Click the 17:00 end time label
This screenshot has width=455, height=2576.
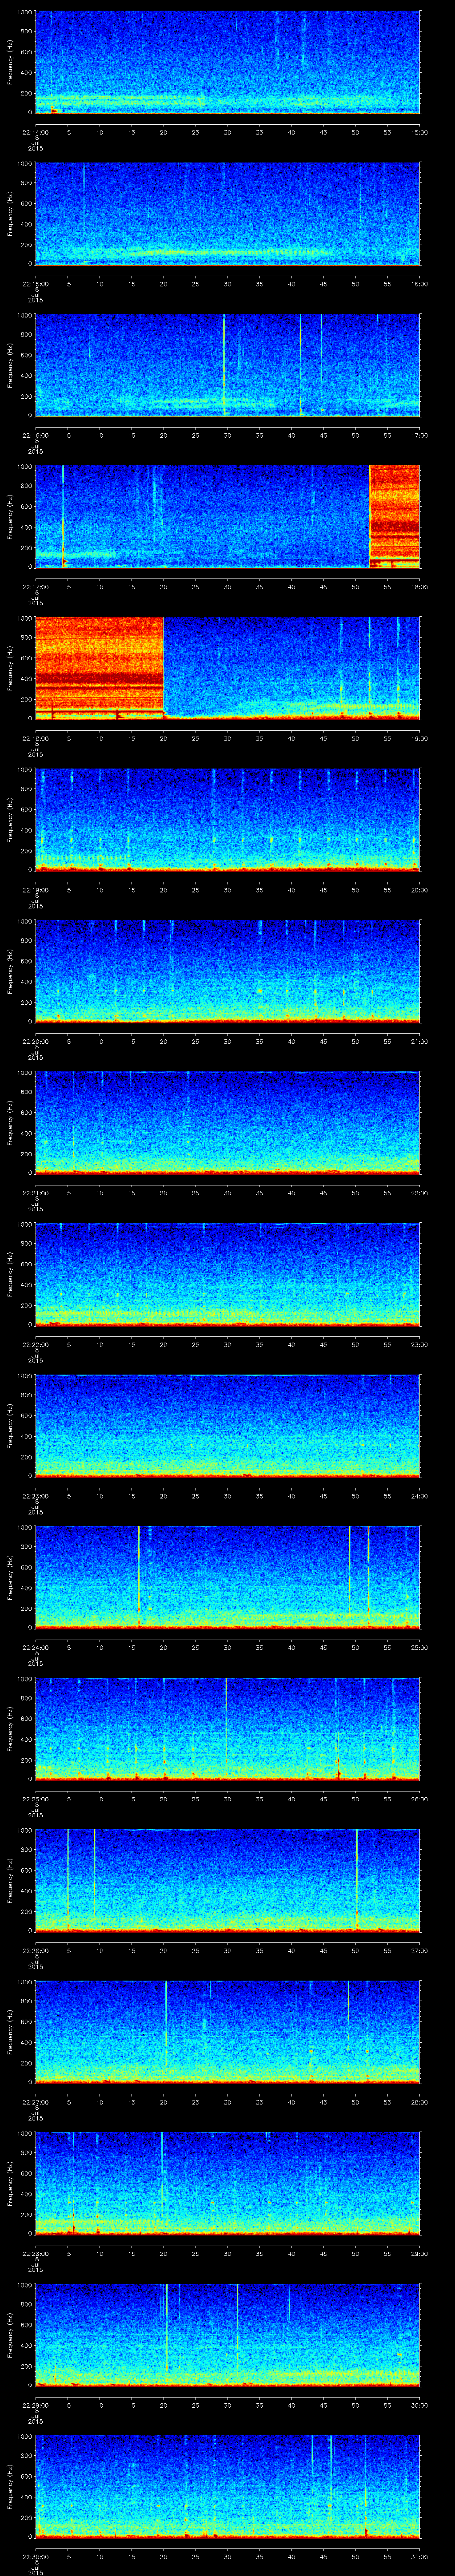click(x=419, y=434)
